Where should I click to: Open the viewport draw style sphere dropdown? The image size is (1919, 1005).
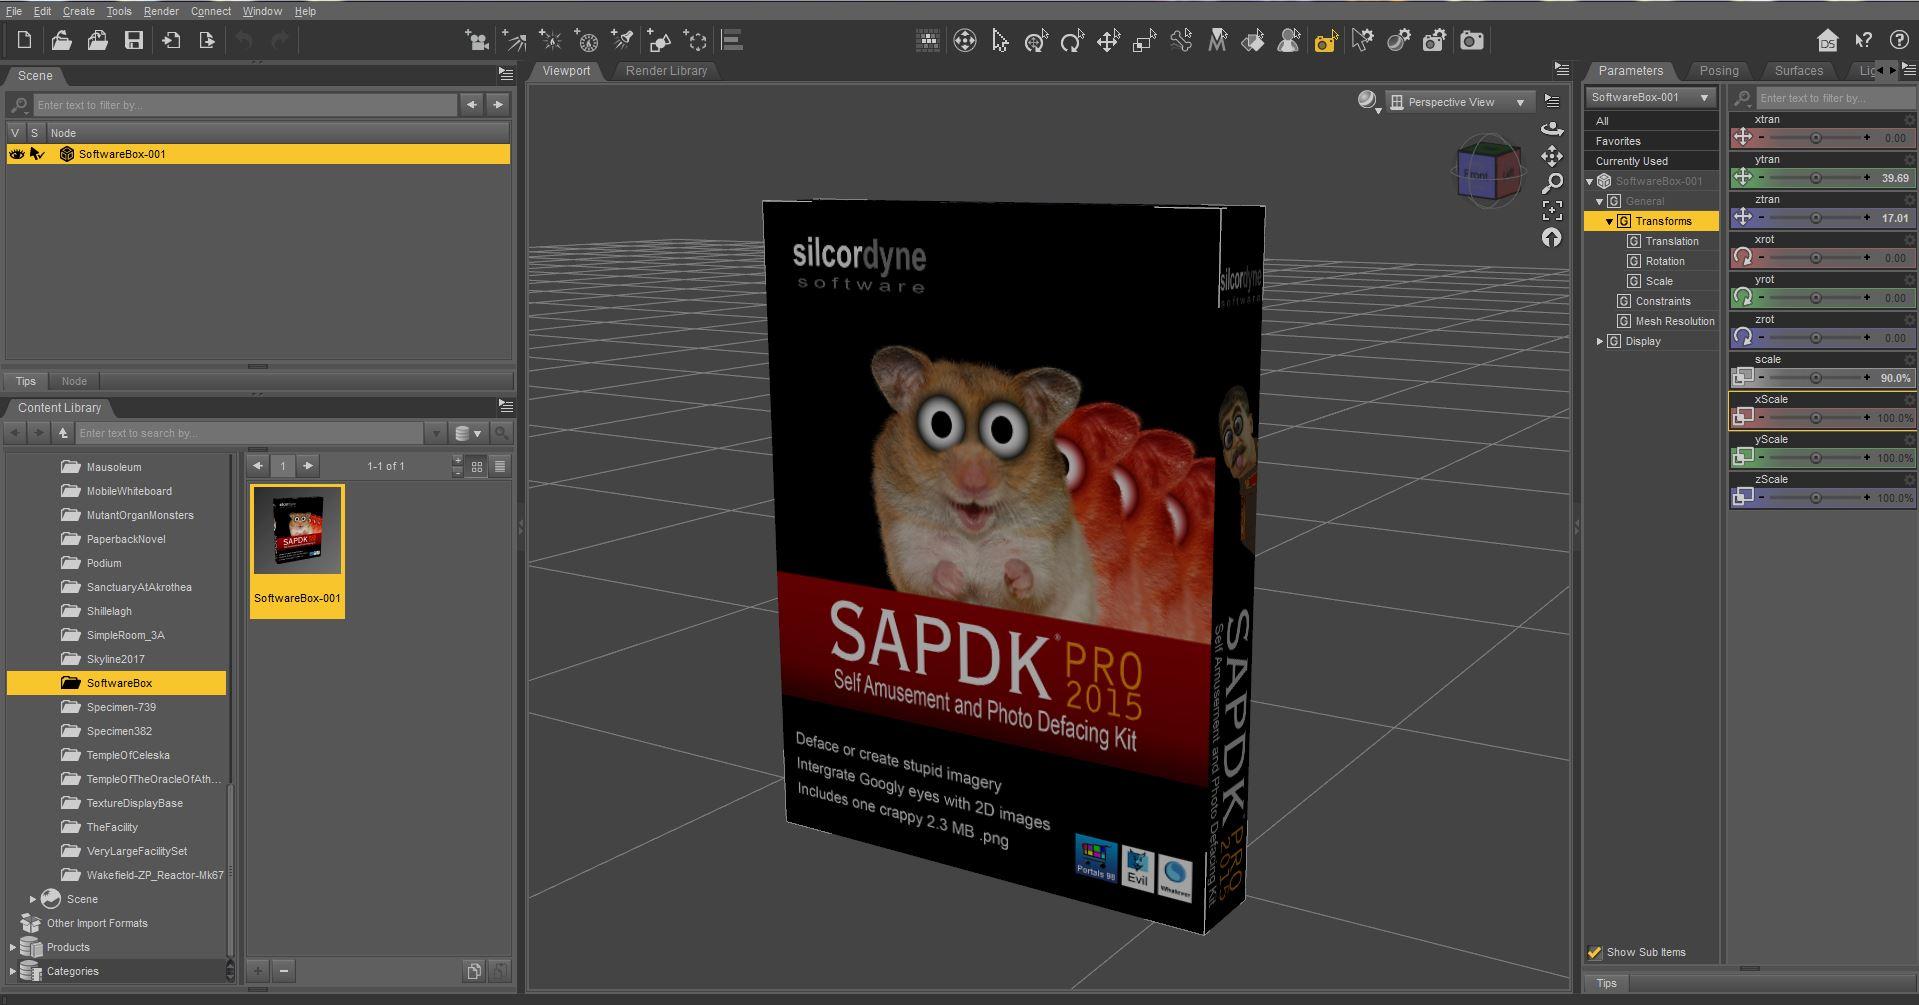1368,101
